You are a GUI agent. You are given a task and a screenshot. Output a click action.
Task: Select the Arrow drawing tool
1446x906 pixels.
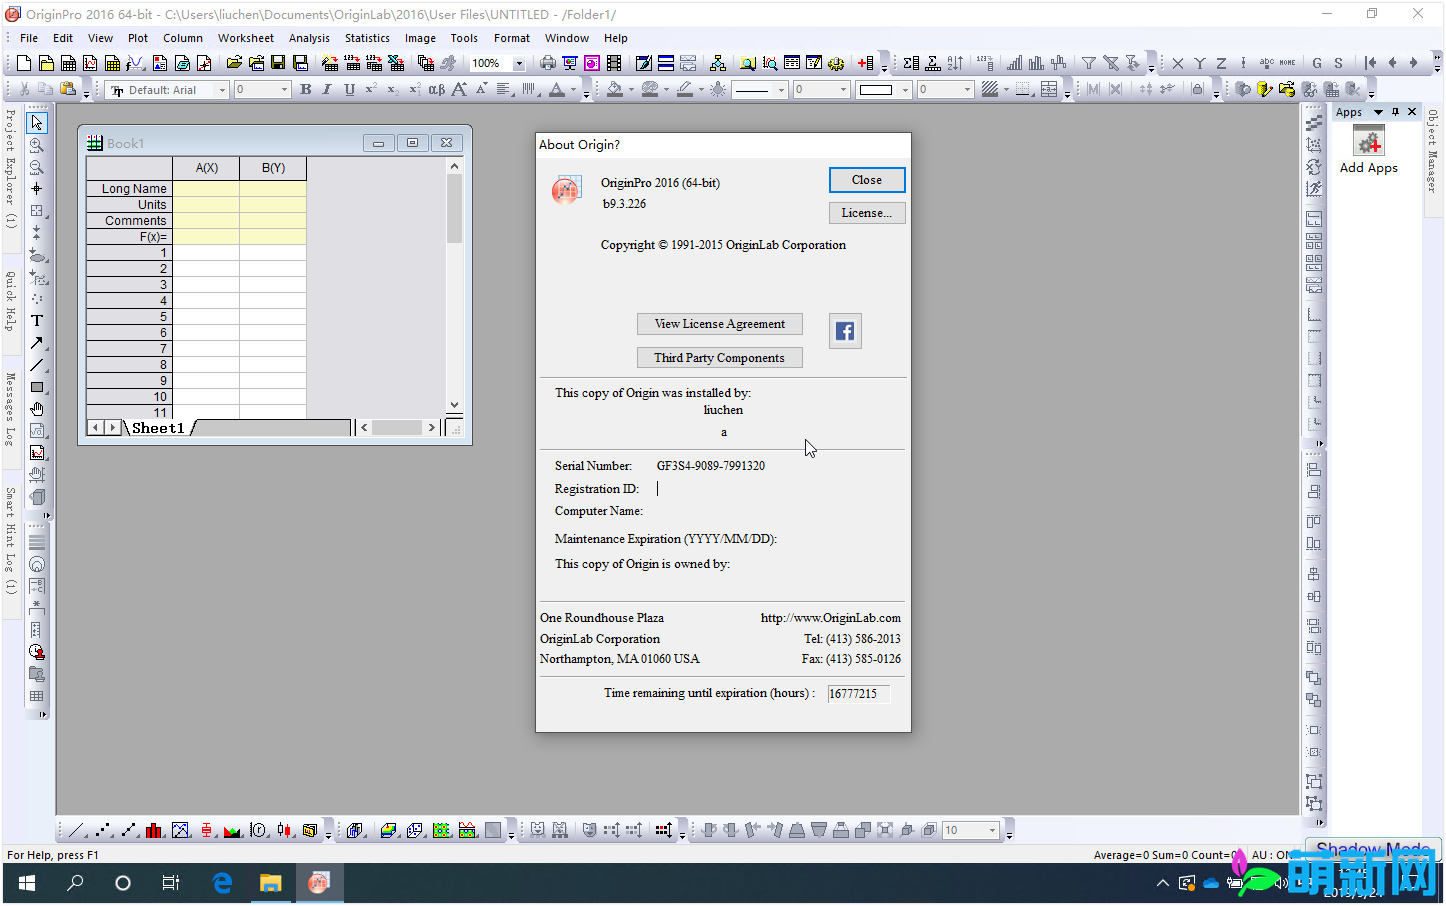tap(37, 343)
